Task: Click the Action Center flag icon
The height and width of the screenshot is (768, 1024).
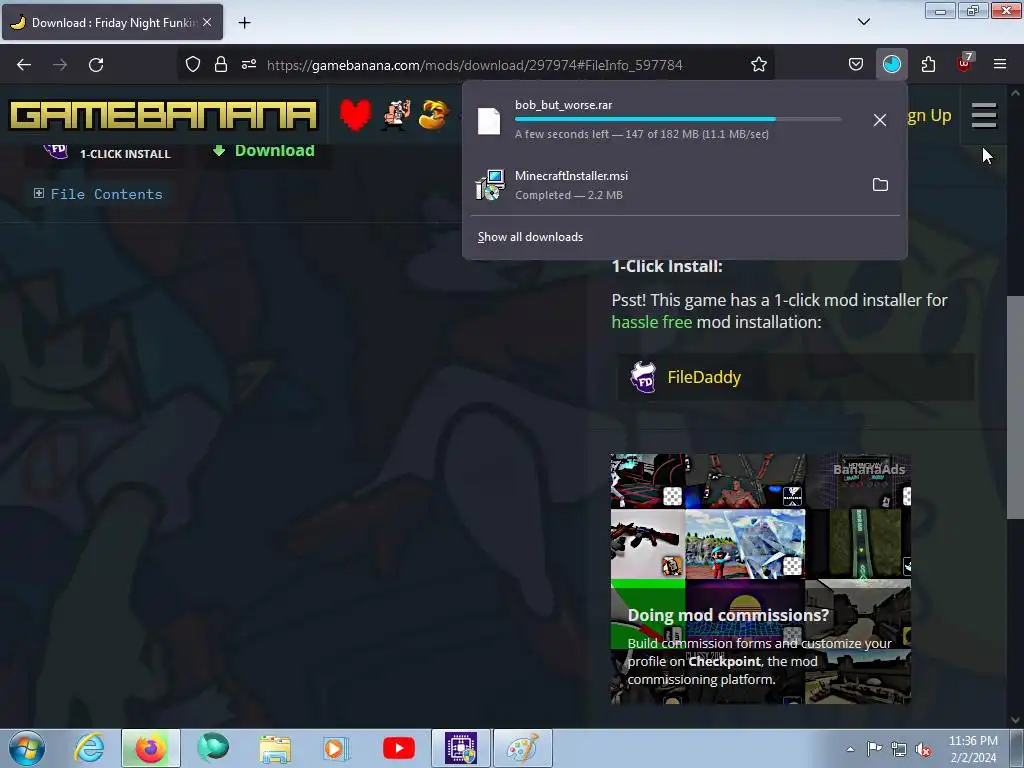Action: 874,749
